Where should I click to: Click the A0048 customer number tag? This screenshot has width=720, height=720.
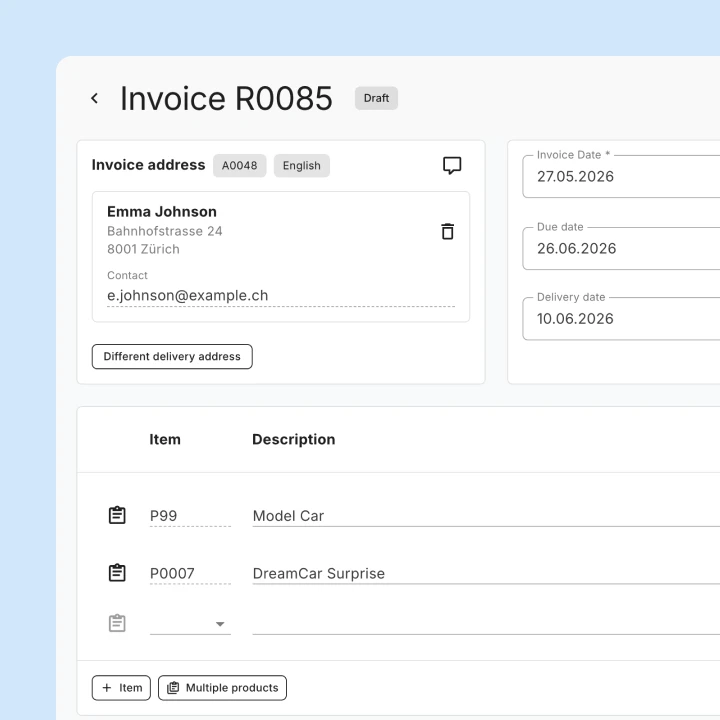click(239, 165)
